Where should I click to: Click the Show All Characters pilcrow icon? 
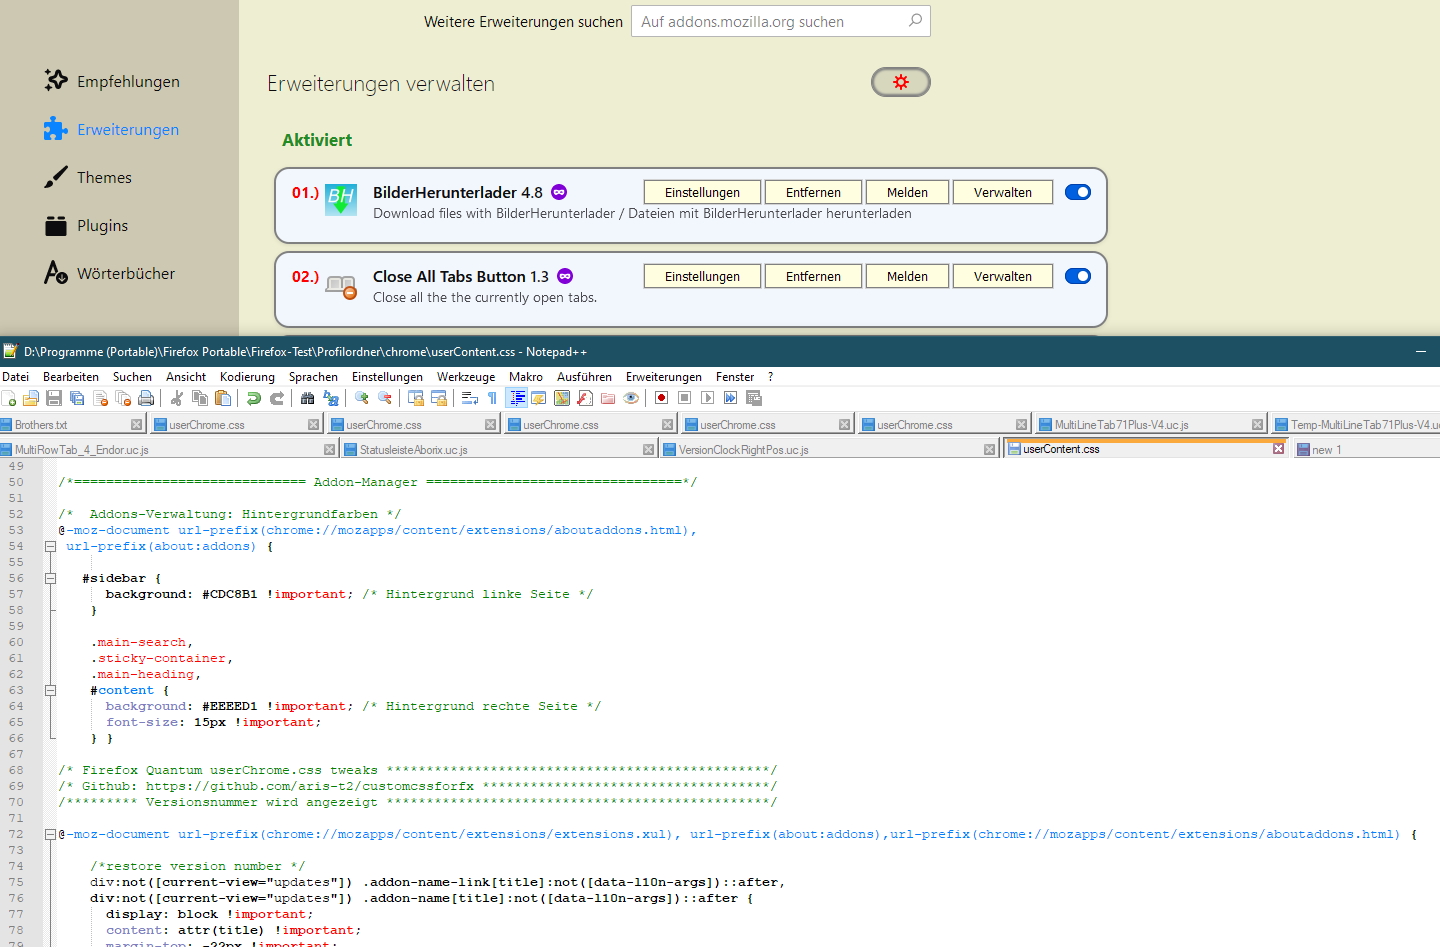[492, 398]
